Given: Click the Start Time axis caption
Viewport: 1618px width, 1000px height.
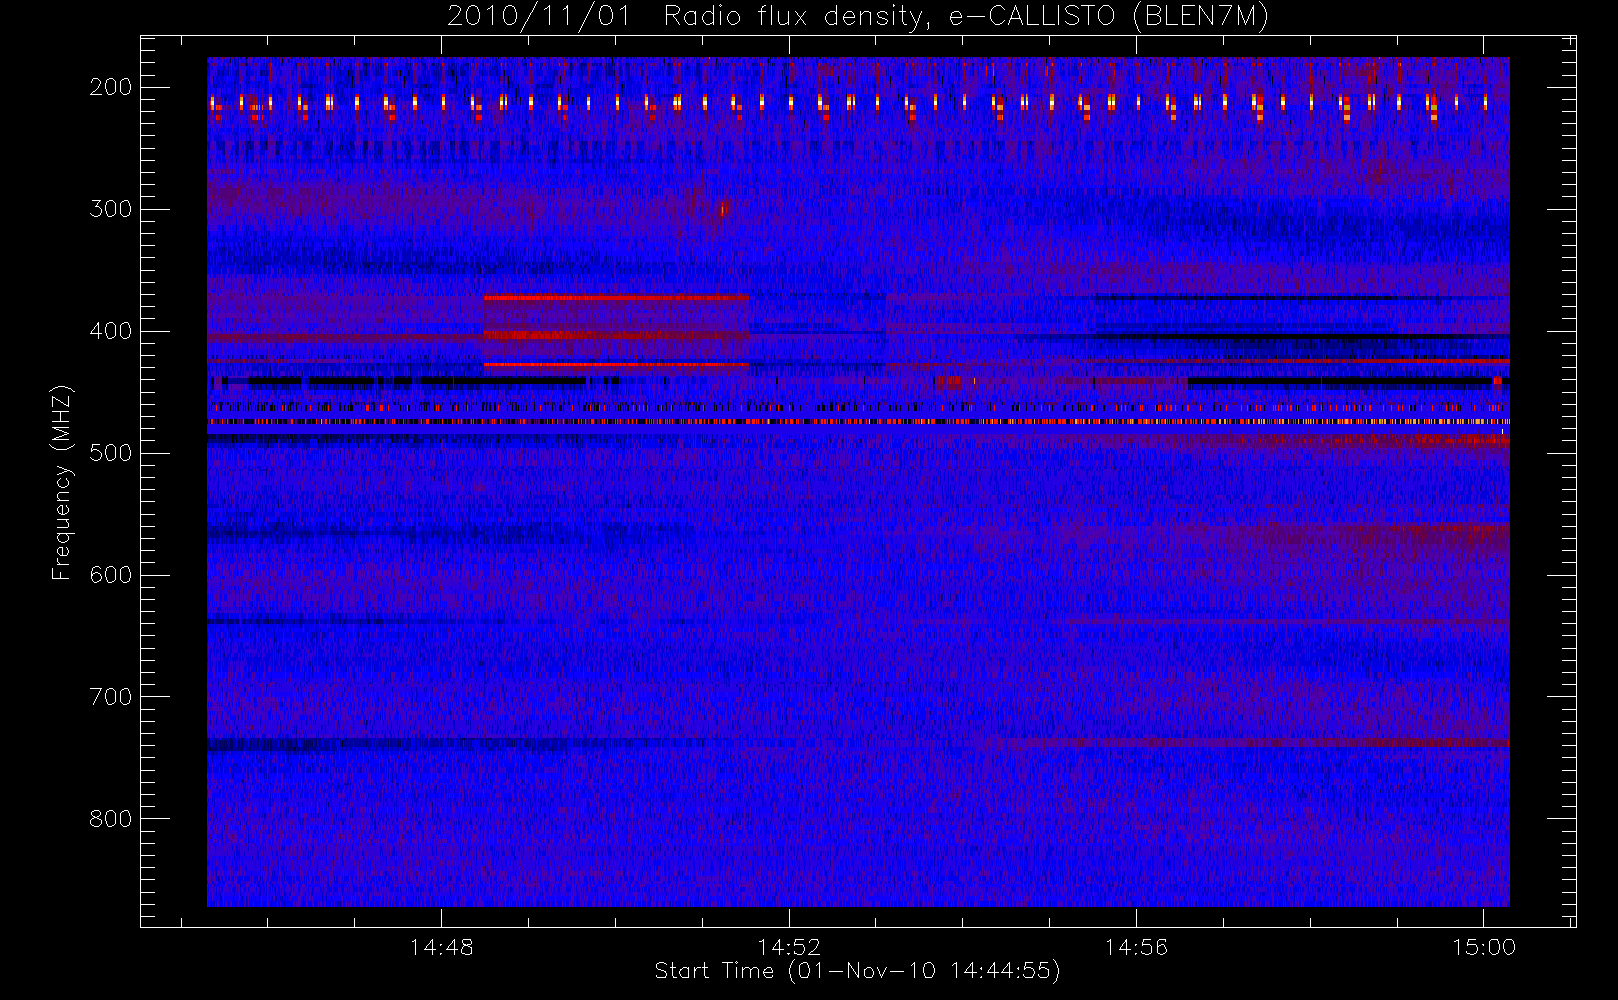Looking at the screenshot, I should 857,971.
